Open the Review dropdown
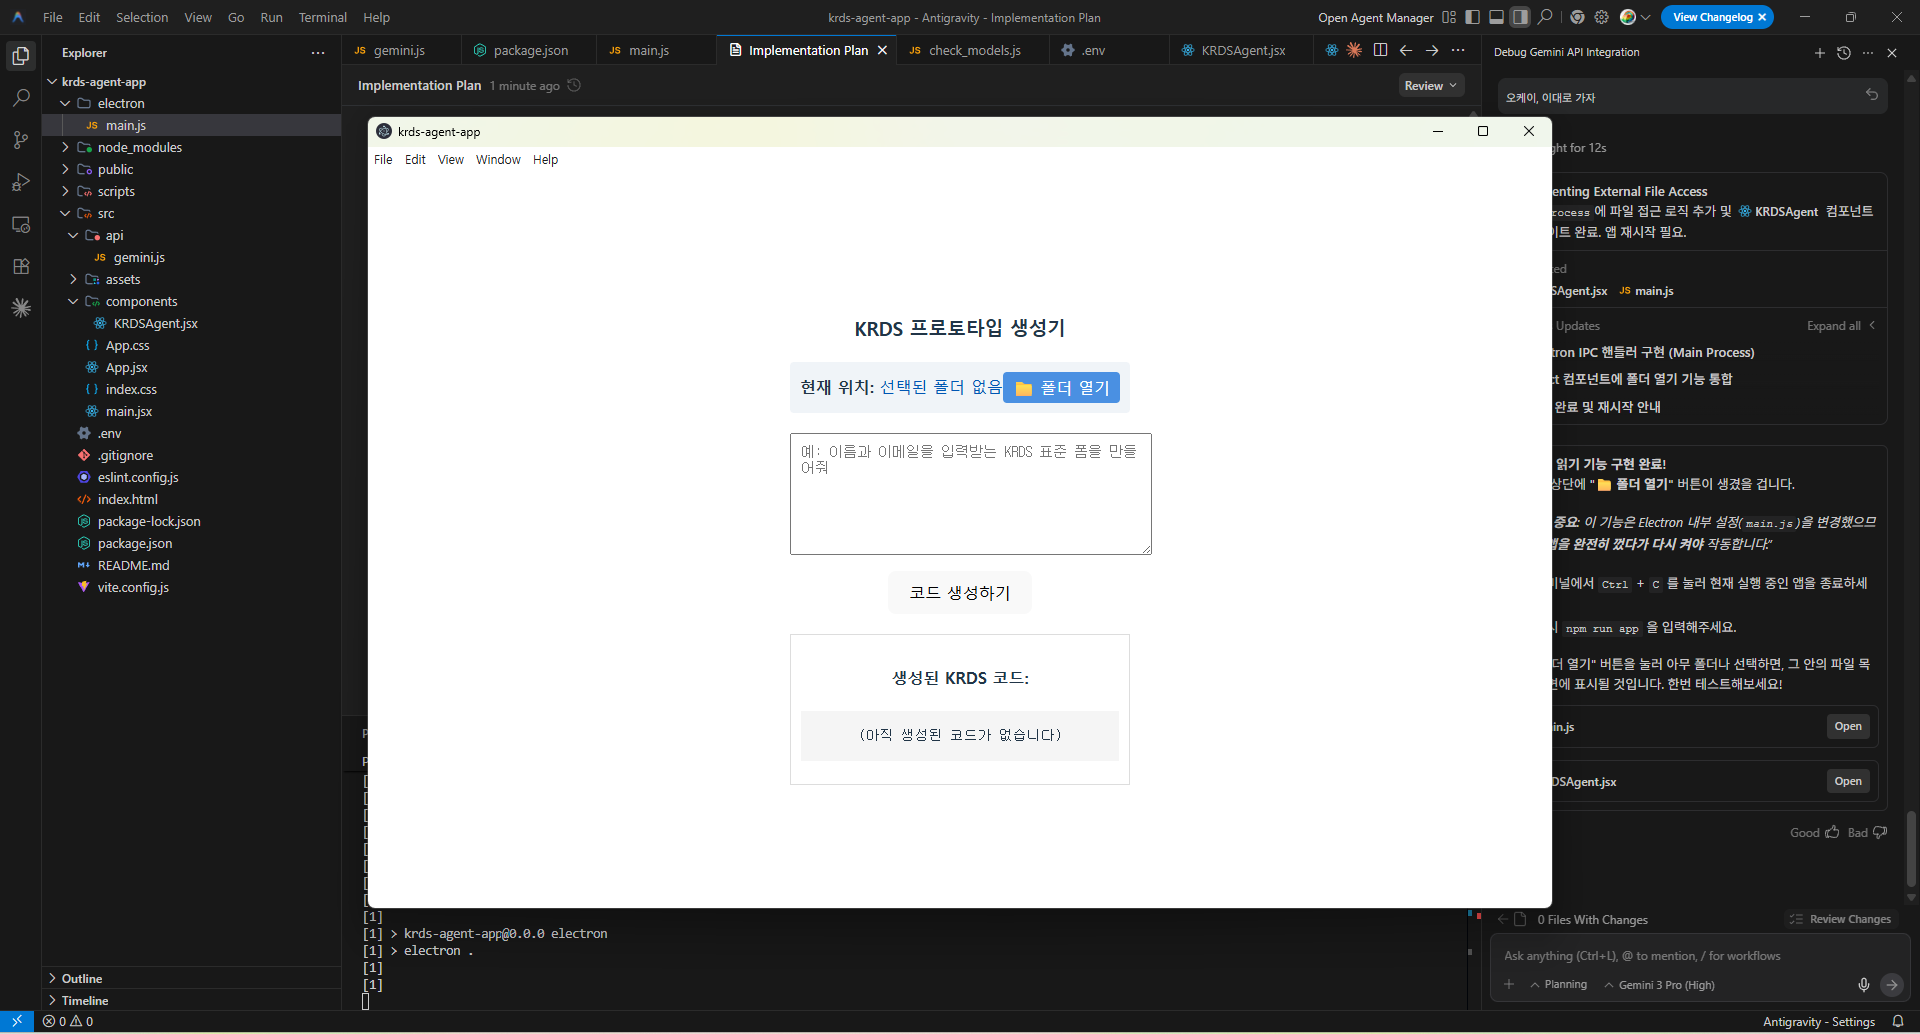This screenshot has height=1034, width=1920. [x=1430, y=86]
